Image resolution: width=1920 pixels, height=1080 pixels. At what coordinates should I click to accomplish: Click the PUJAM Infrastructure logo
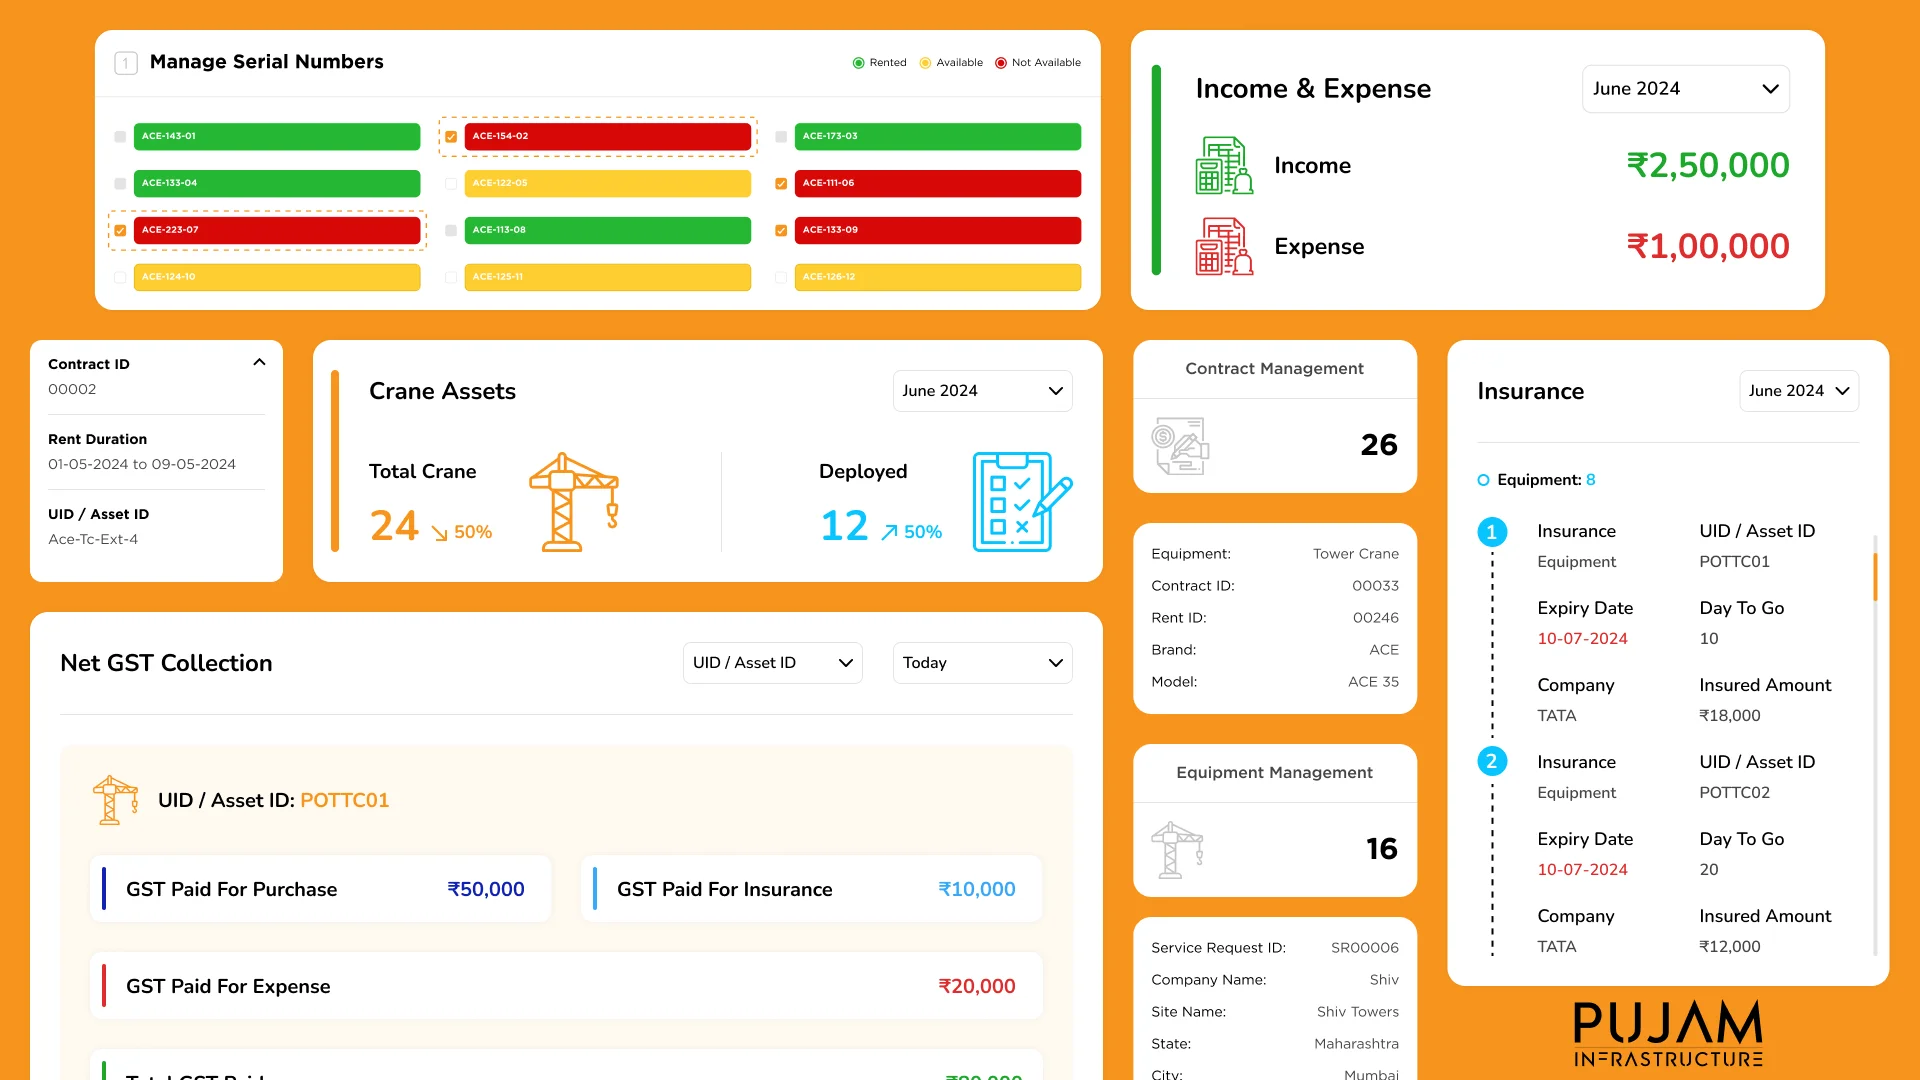(x=1667, y=1033)
